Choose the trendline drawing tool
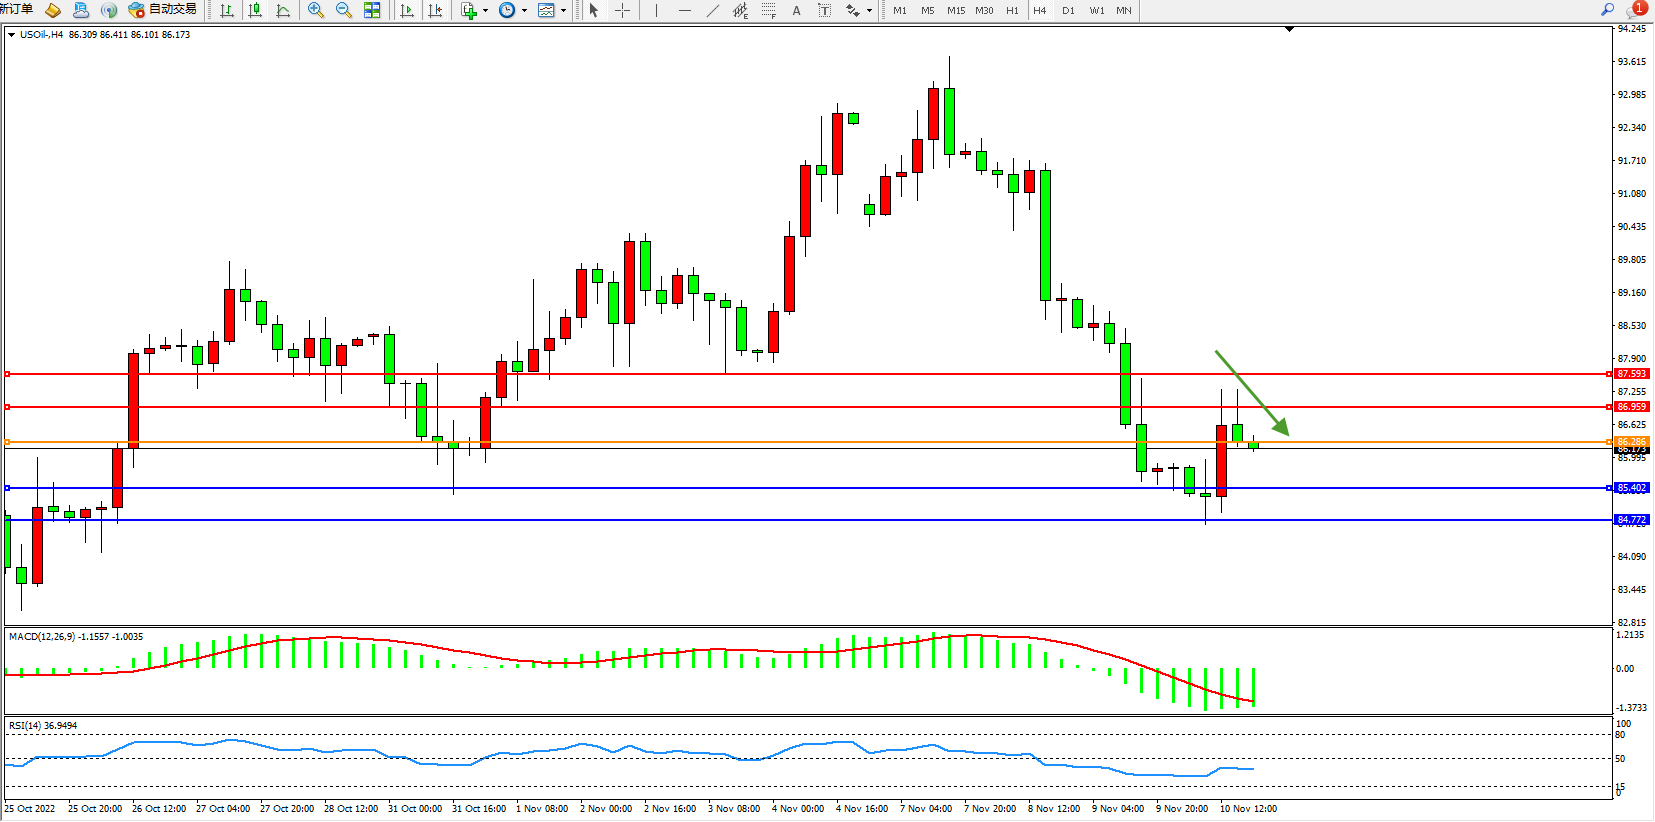 coord(712,10)
